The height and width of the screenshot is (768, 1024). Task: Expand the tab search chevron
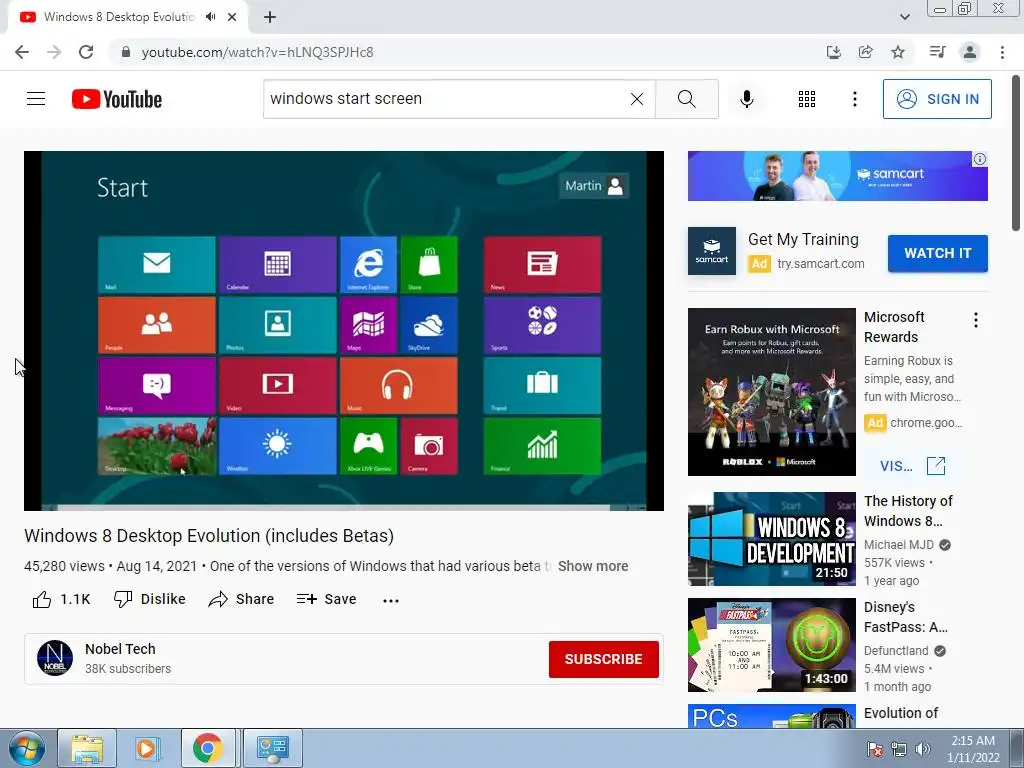point(904,17)
